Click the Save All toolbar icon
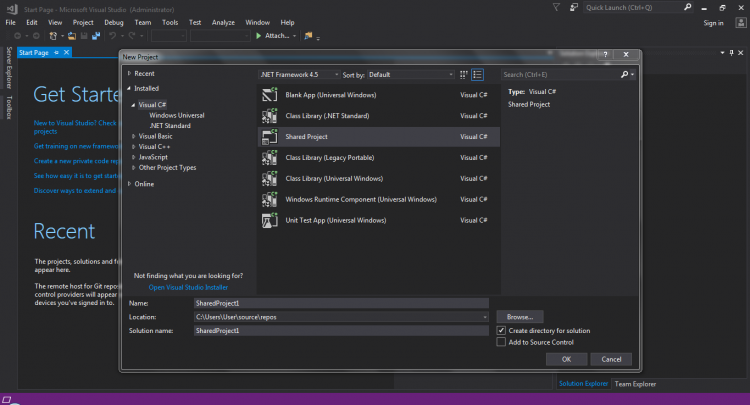The width and height of the screenshot is (750, 405). tap(96, 36)
